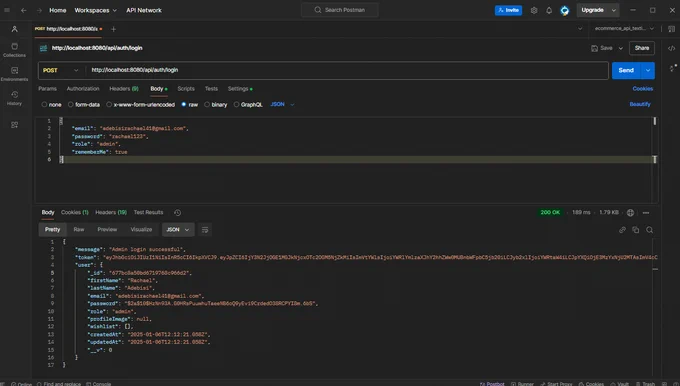Open the account icon in left sidebar

(x=14, y=29)
